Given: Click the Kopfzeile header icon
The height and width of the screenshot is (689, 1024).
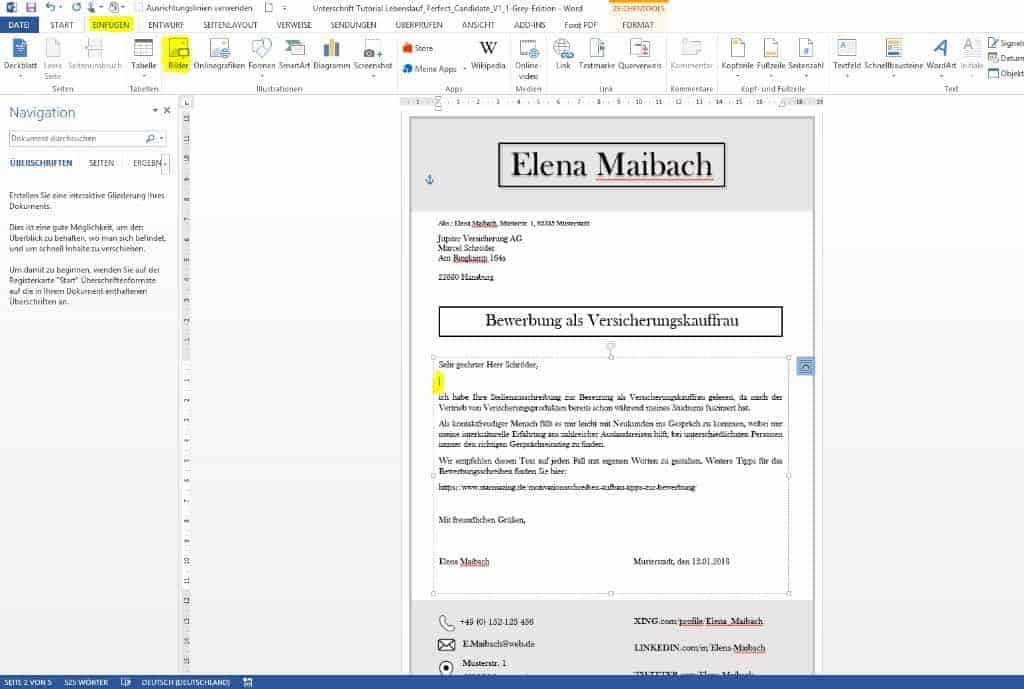Looking at the screenshot, I should coord(737,55).
